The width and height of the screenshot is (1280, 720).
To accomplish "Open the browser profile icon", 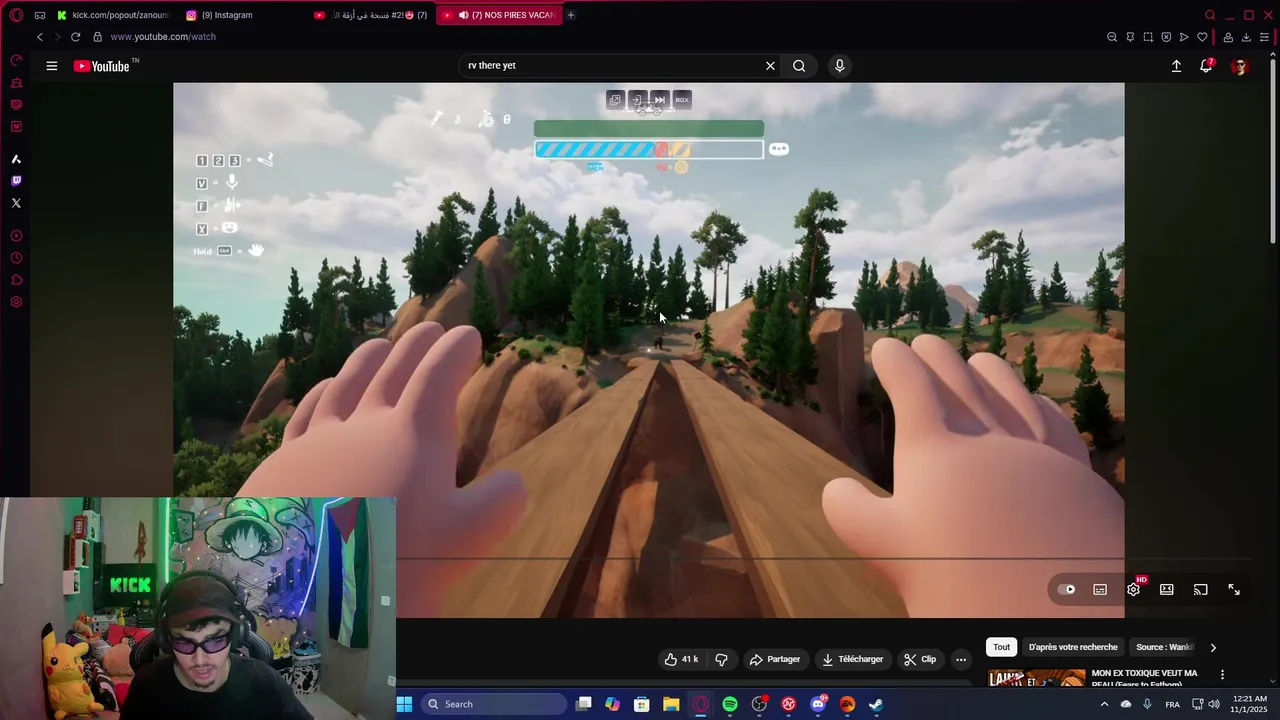I will coord(1228,37).
